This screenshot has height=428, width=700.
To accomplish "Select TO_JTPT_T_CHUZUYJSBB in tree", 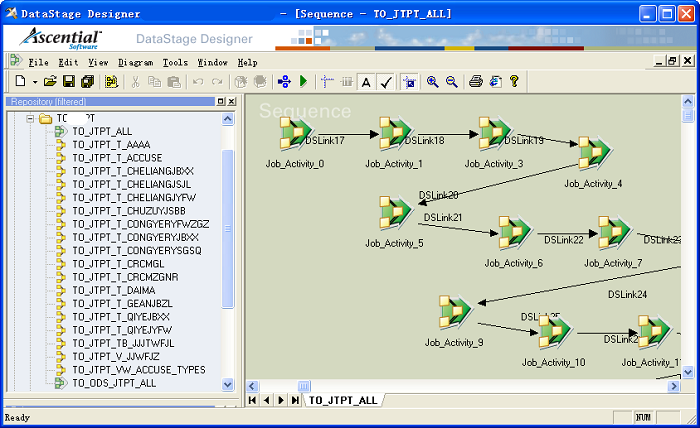I will coord(129,211).
